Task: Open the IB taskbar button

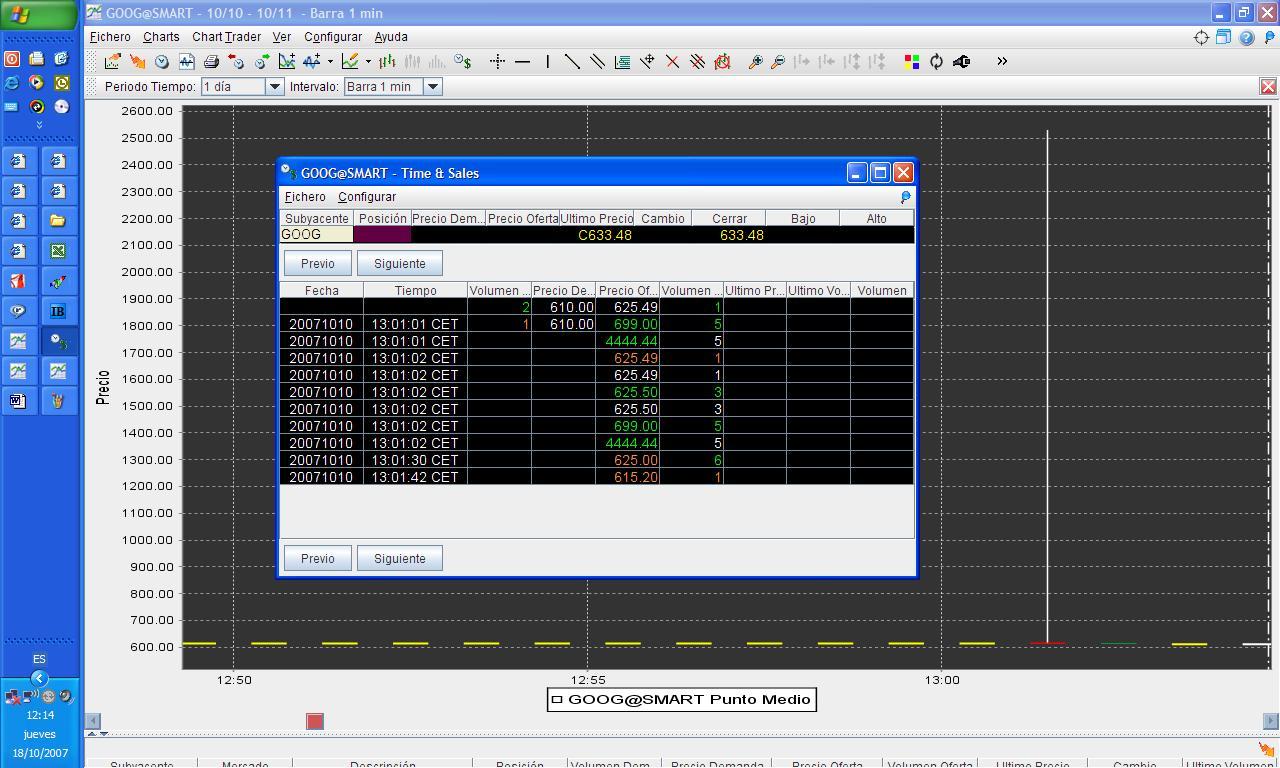Action: (58, 311)
